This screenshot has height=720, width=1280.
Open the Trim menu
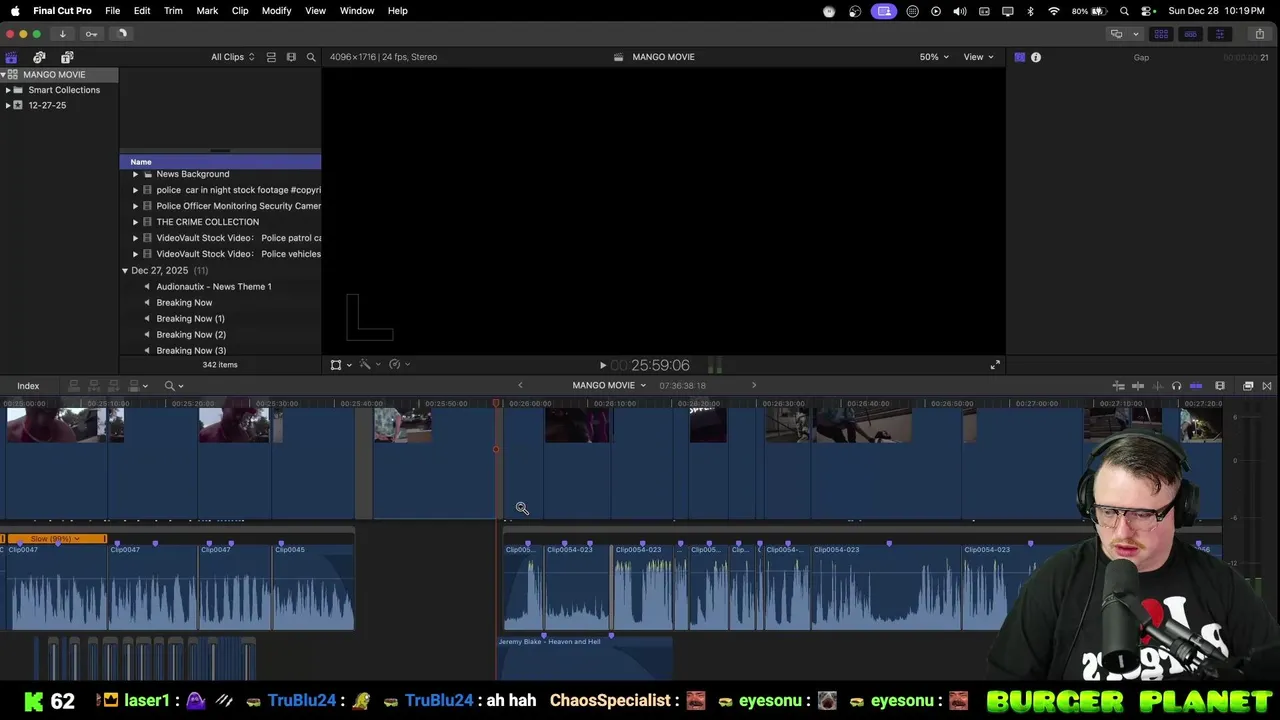[173, 11]
